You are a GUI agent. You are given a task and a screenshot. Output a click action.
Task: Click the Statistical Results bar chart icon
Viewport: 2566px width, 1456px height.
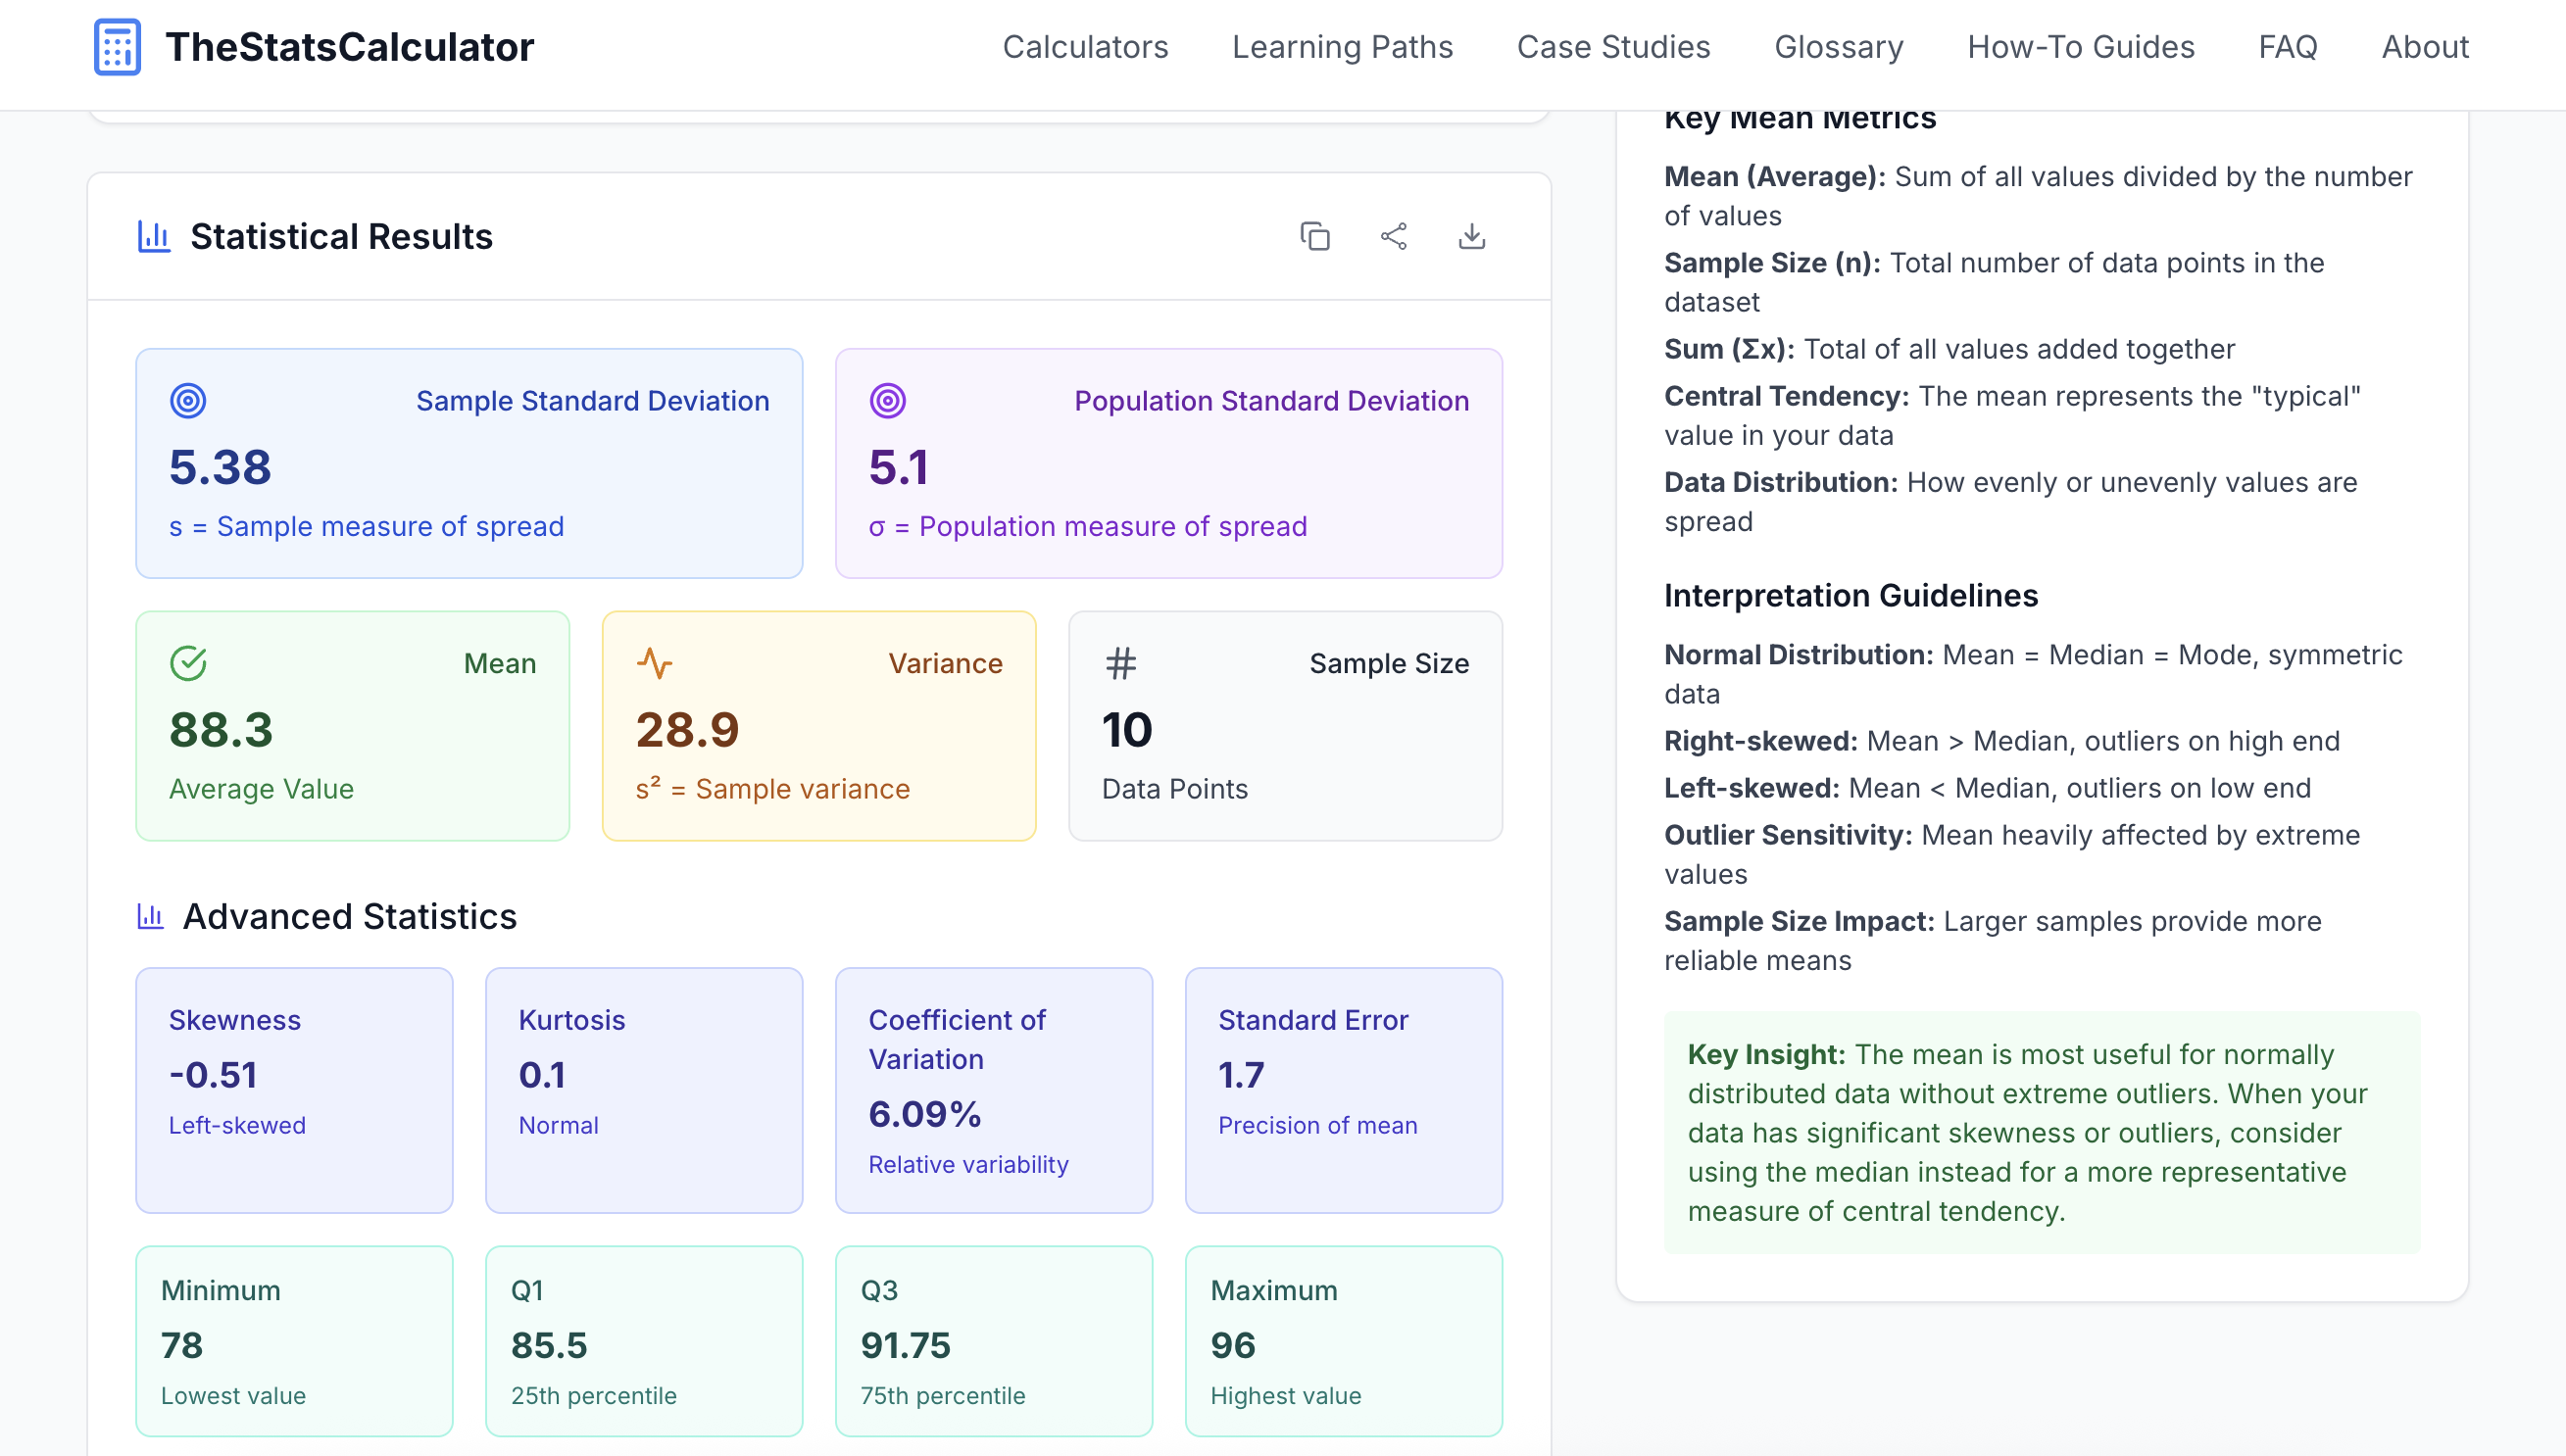click(154, 237)
